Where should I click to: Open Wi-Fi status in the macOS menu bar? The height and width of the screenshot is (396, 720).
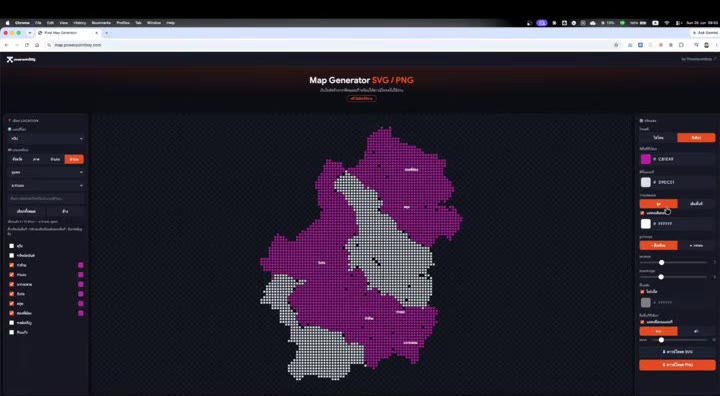point(666,23)
